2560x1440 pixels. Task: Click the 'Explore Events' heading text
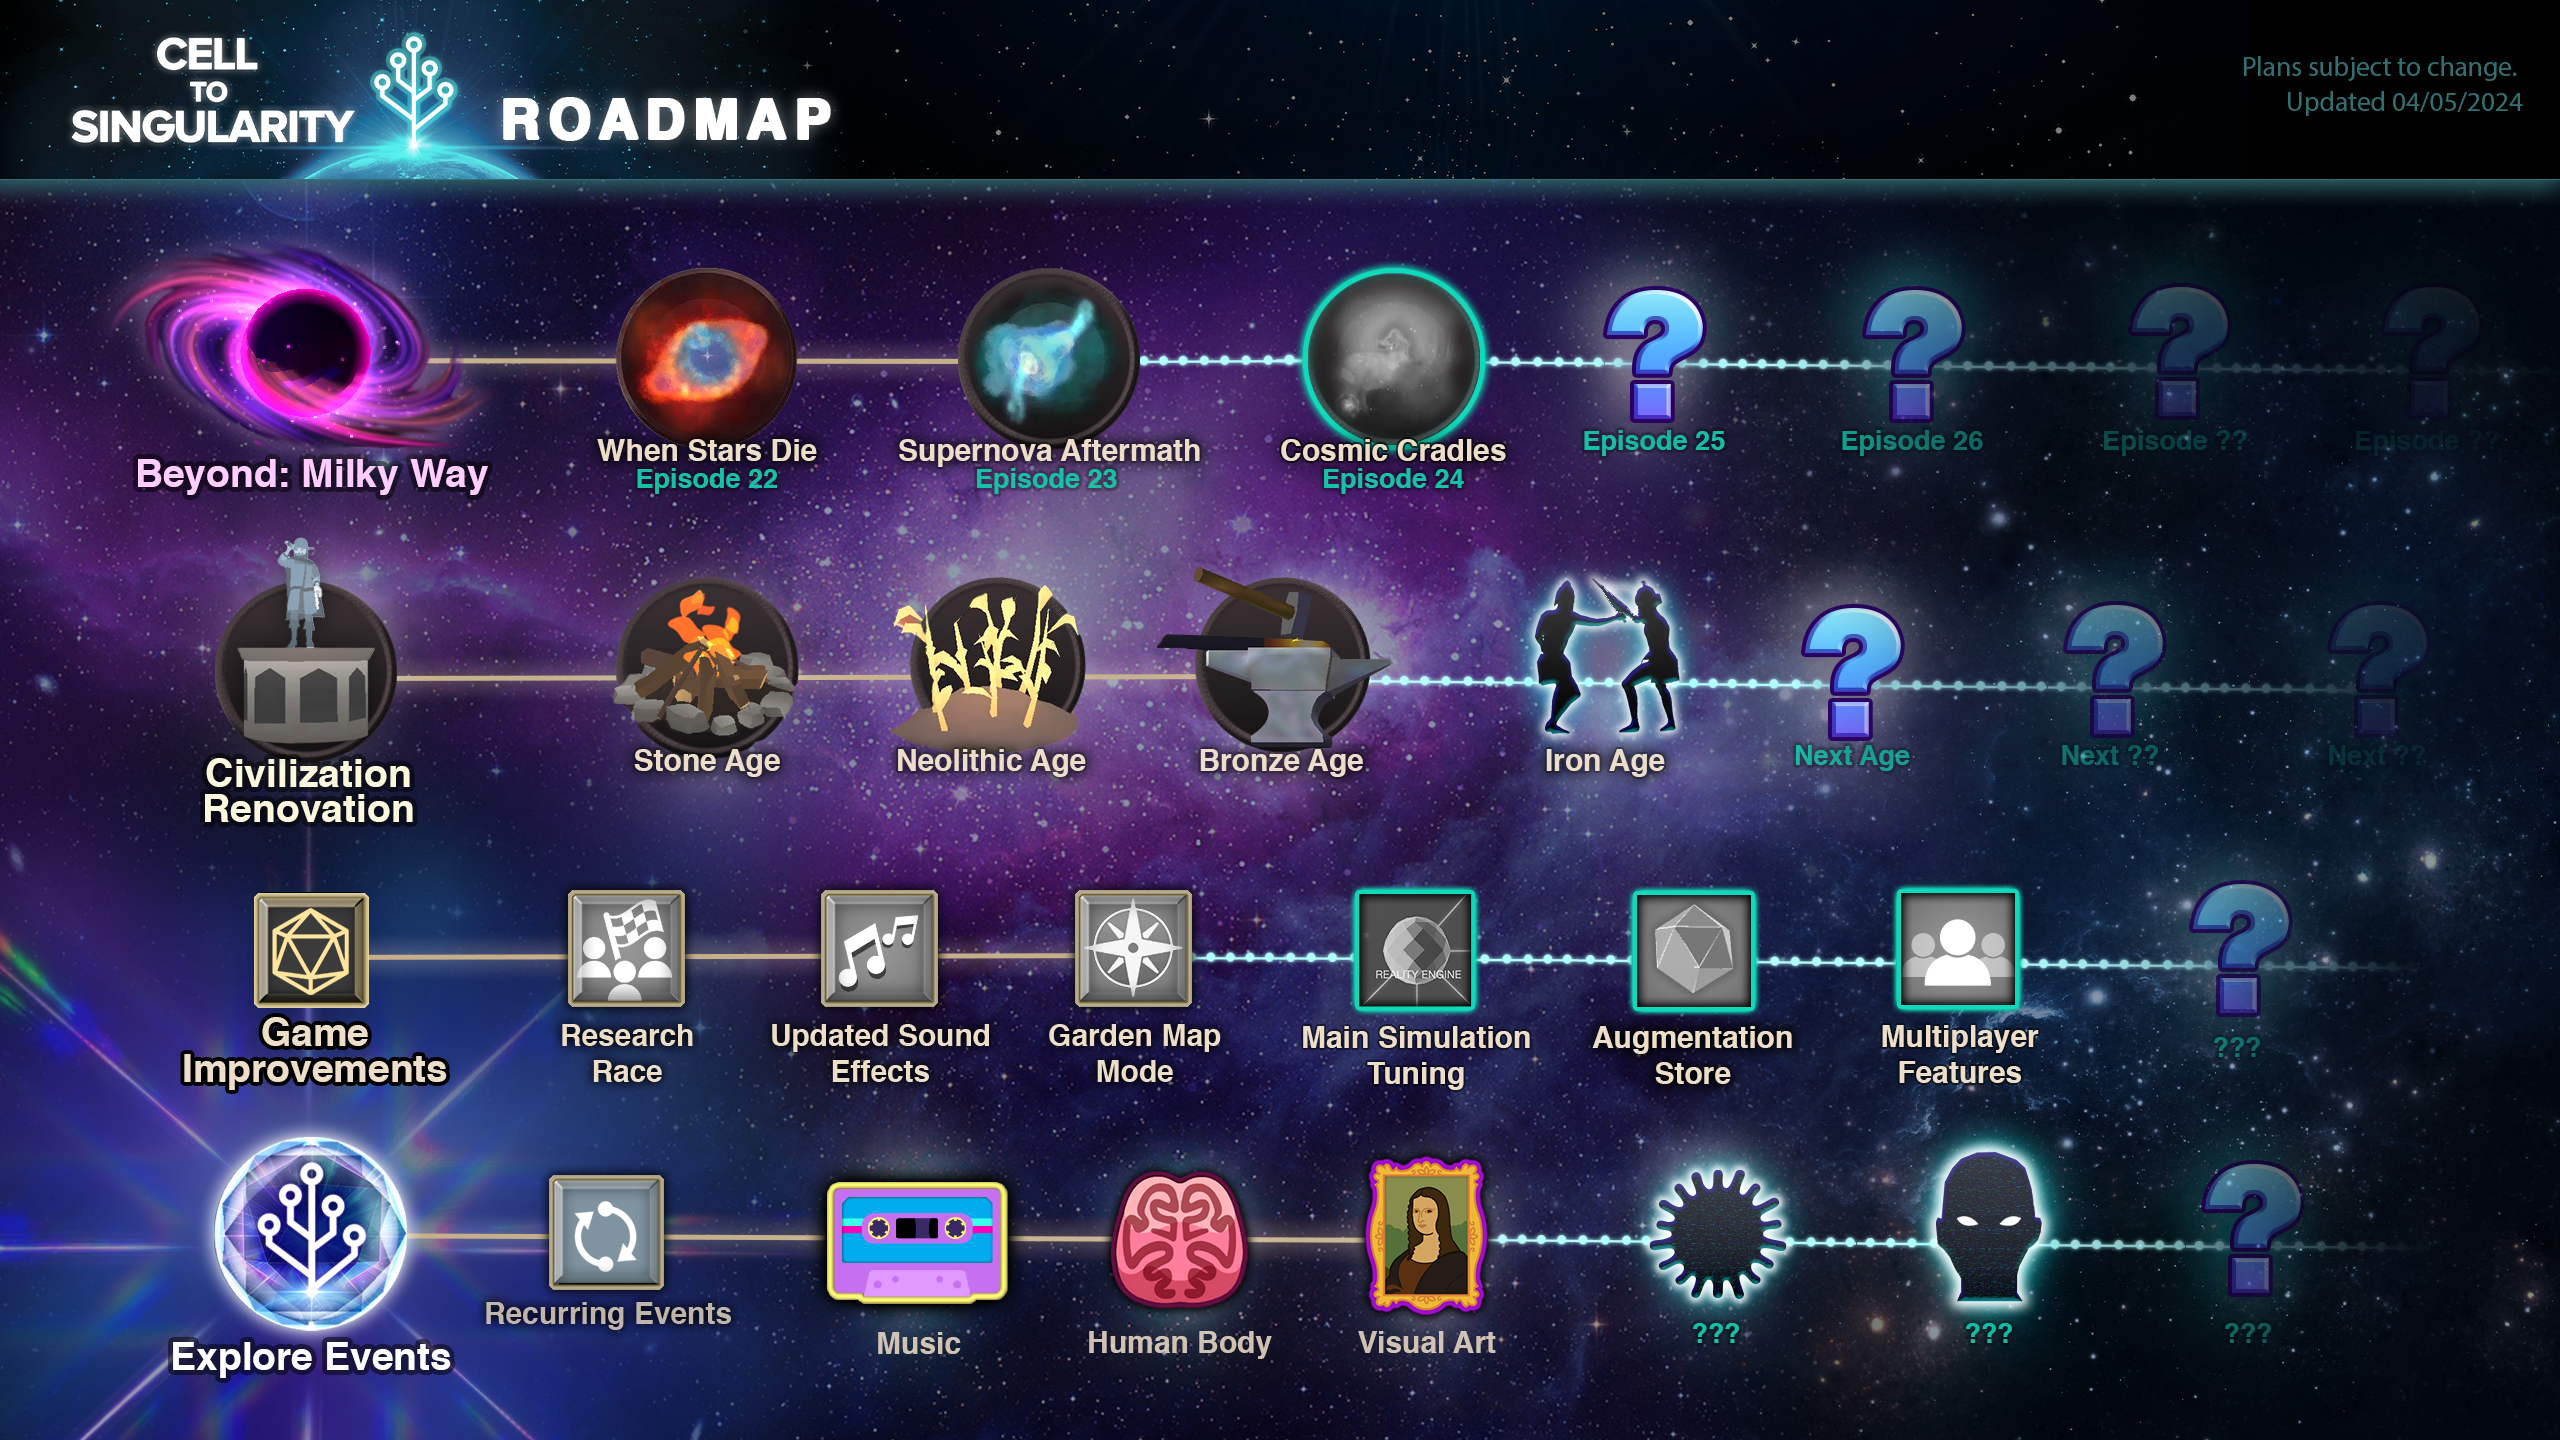click(311, 1357)
